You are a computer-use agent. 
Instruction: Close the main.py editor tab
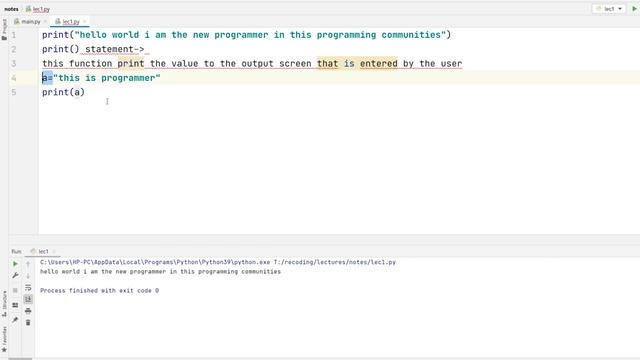click(x=45, y=22)
